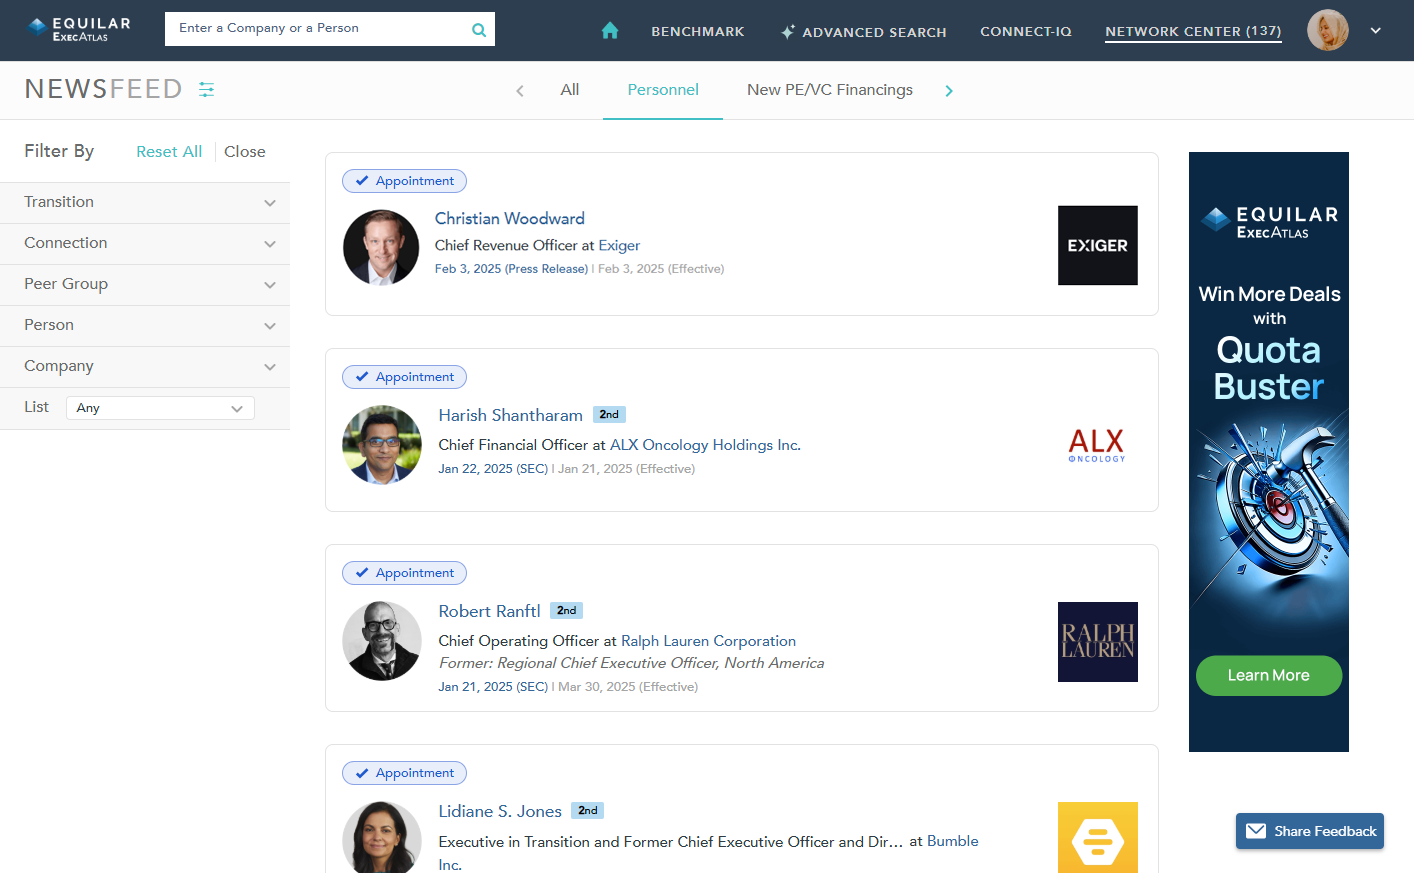Click Share Feedback button

(x=1310, y=831)
